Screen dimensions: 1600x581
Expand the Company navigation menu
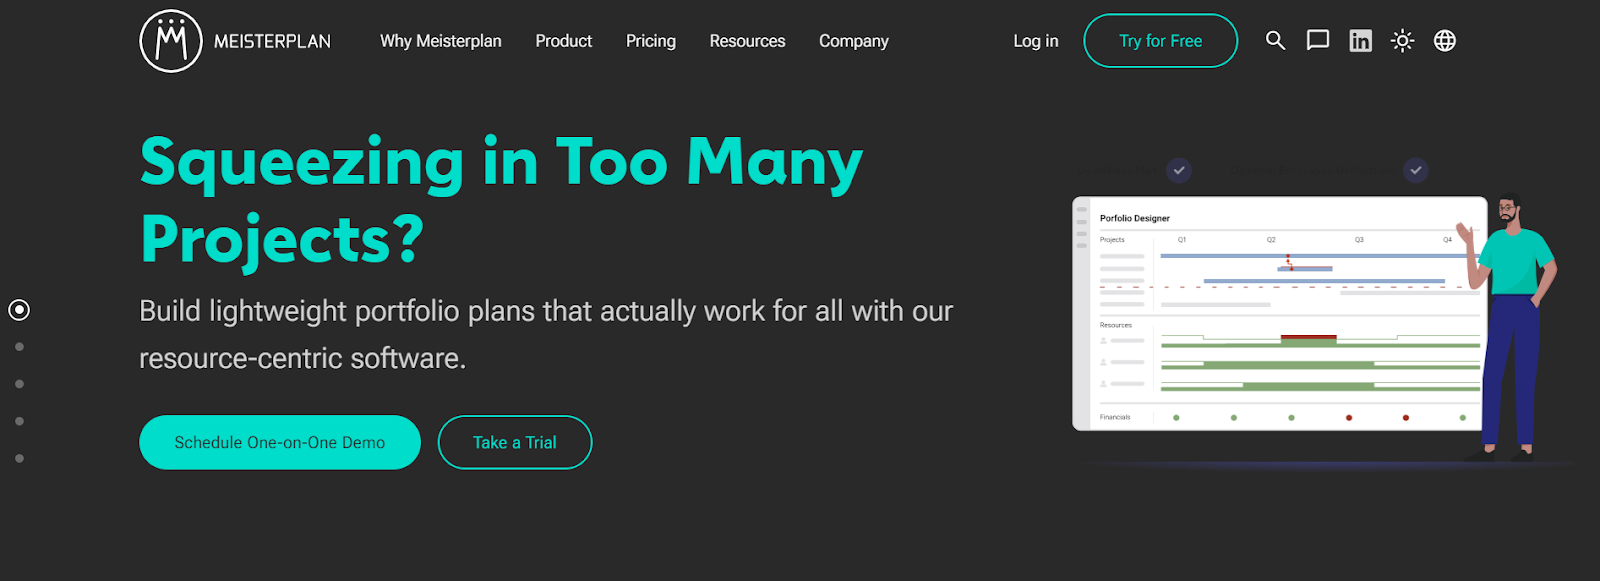click(x=853, y=41)
